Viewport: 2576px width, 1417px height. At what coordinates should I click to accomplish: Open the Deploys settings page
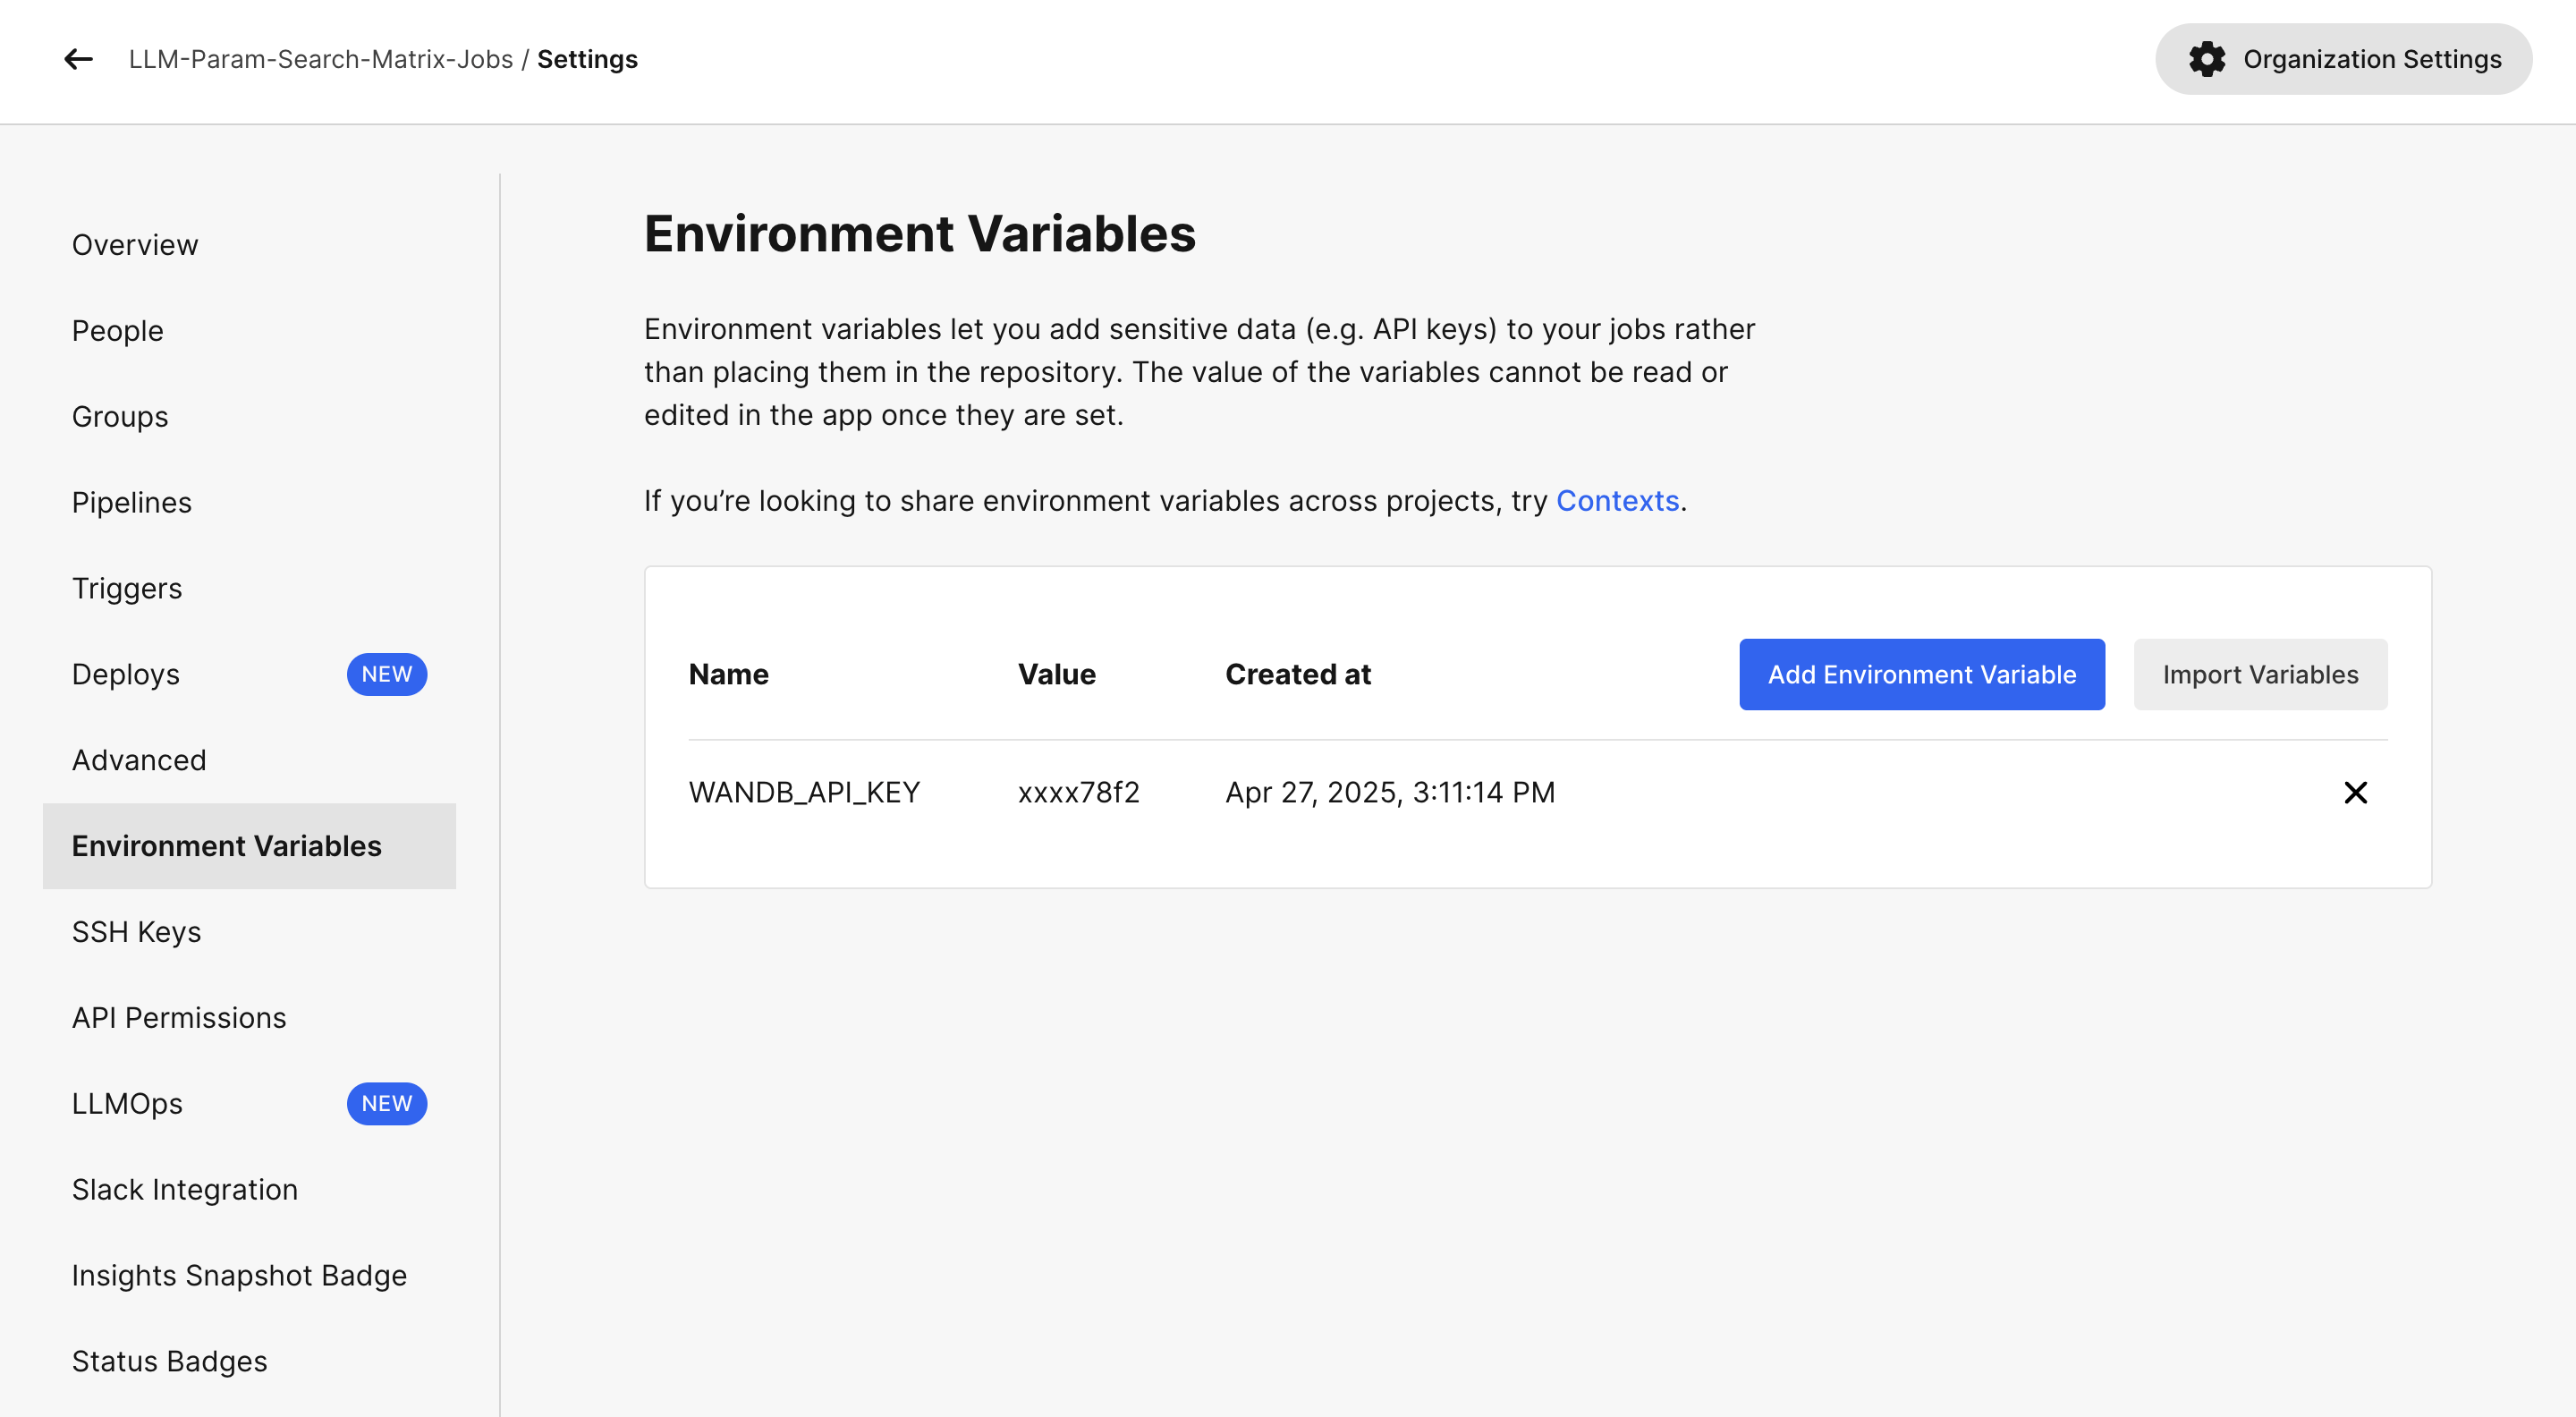click(x=126, y=674)
